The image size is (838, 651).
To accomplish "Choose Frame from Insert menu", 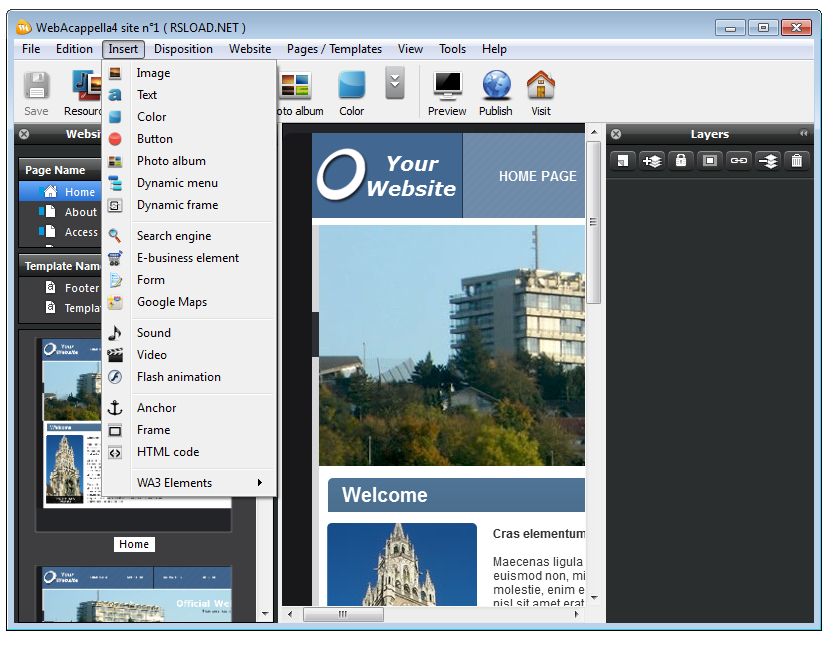I will (x=190, y=430).
